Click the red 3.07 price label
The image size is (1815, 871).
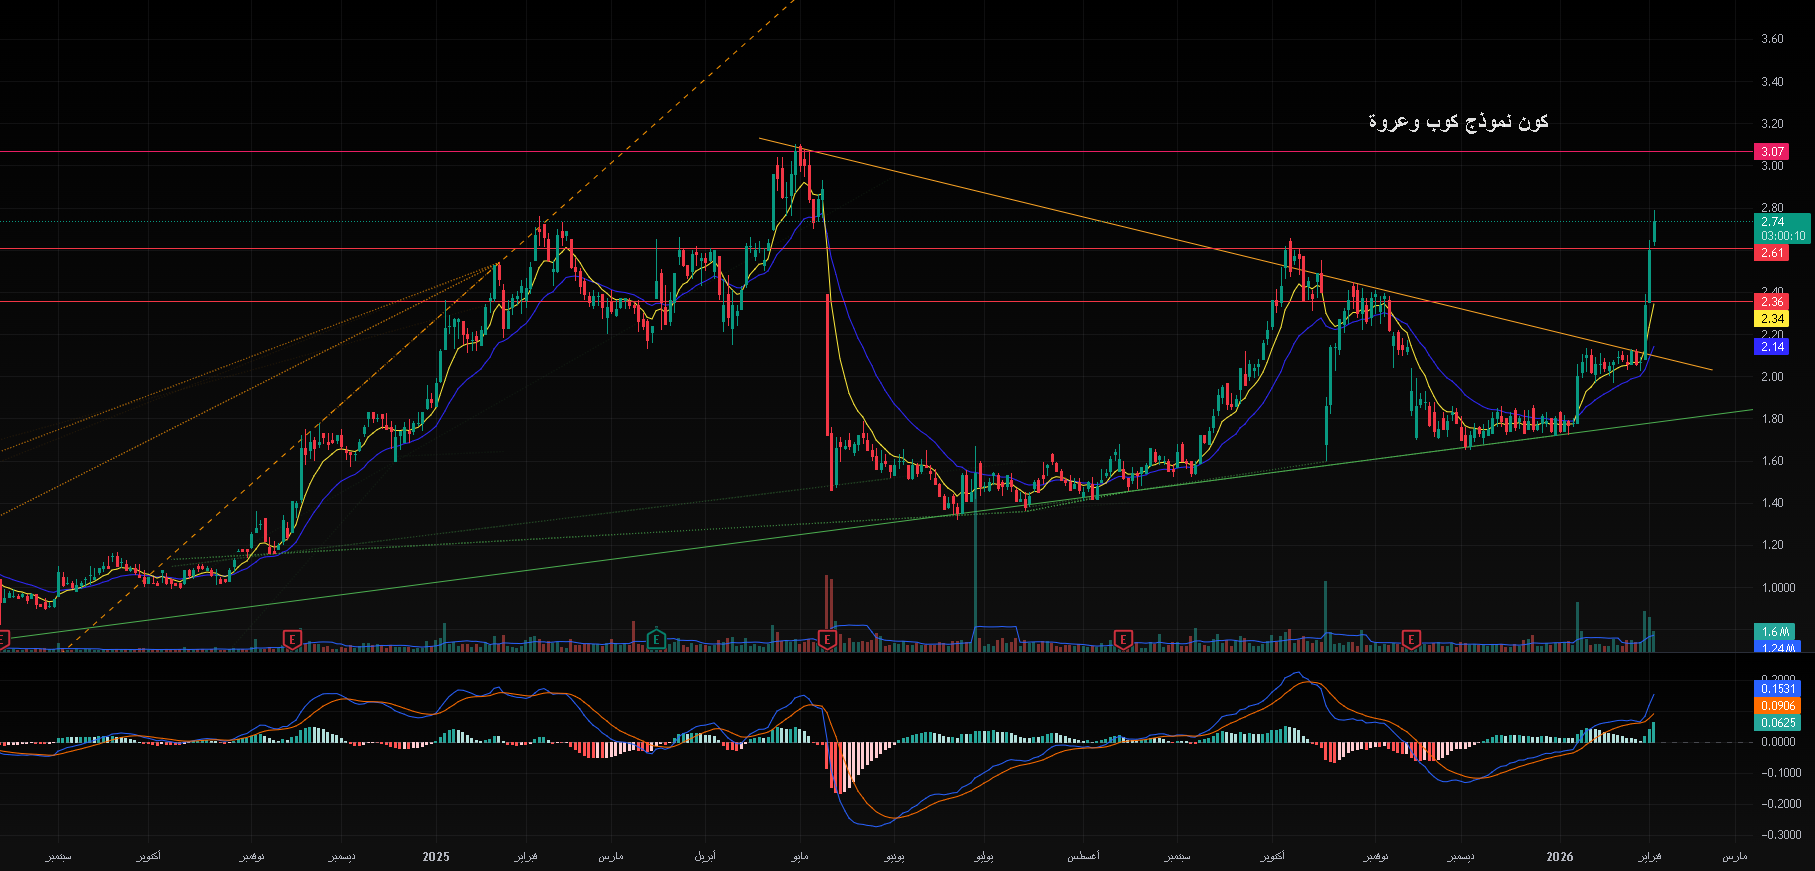click(x=1772, y=152)
